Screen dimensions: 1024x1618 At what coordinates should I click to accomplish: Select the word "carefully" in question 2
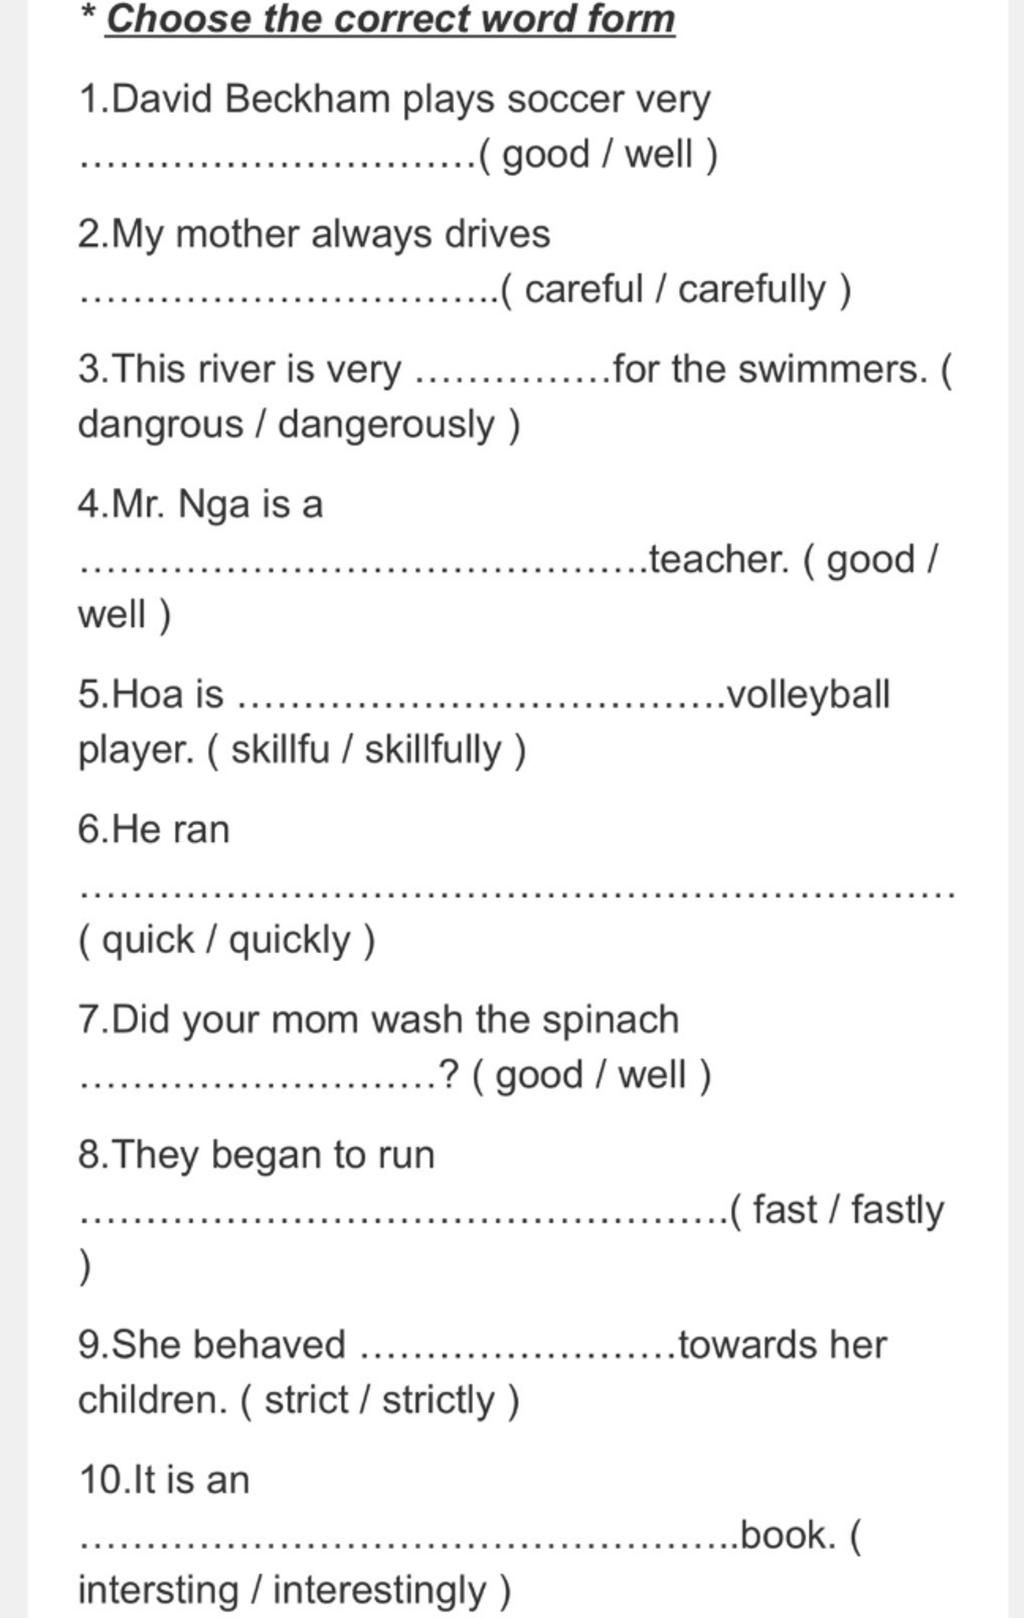[752, 290]
